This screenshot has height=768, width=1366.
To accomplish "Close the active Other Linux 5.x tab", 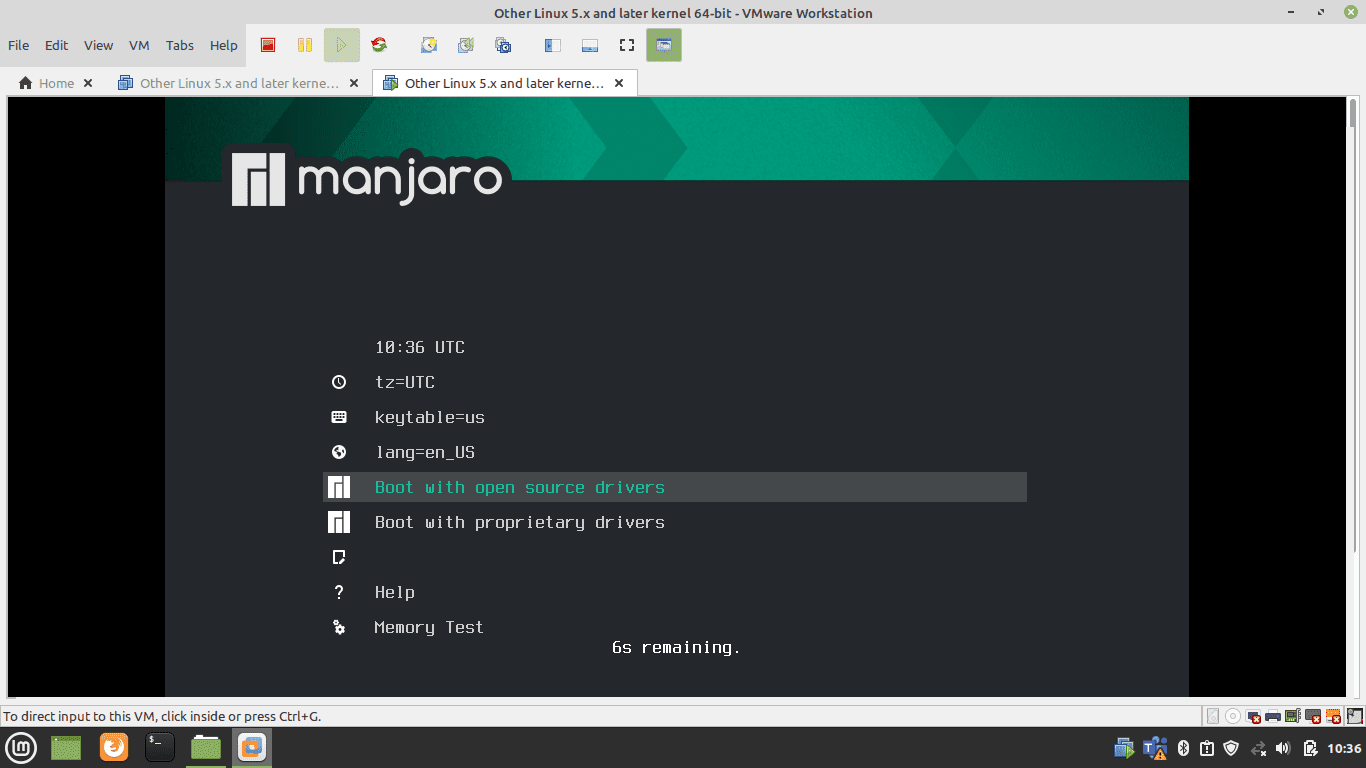I will click(x=620, y=83).
